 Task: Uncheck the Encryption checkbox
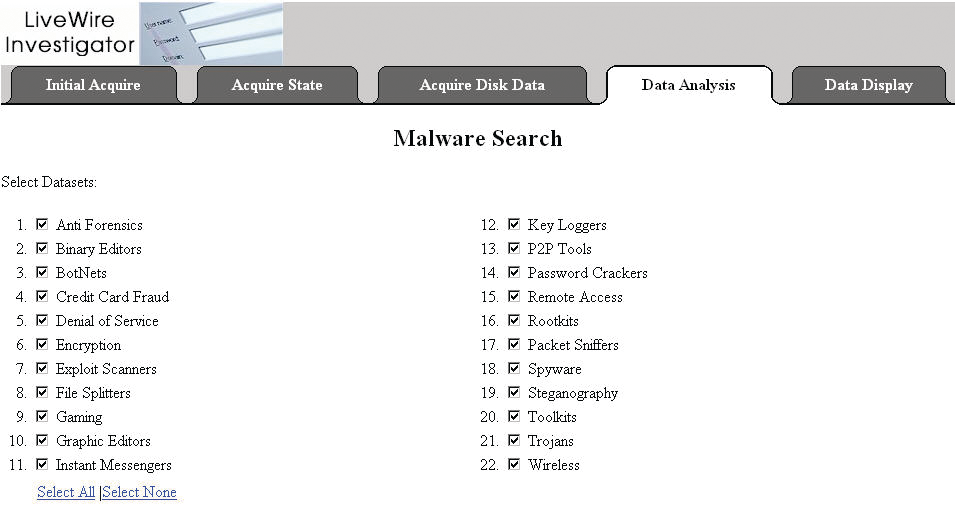click(42, 344)
